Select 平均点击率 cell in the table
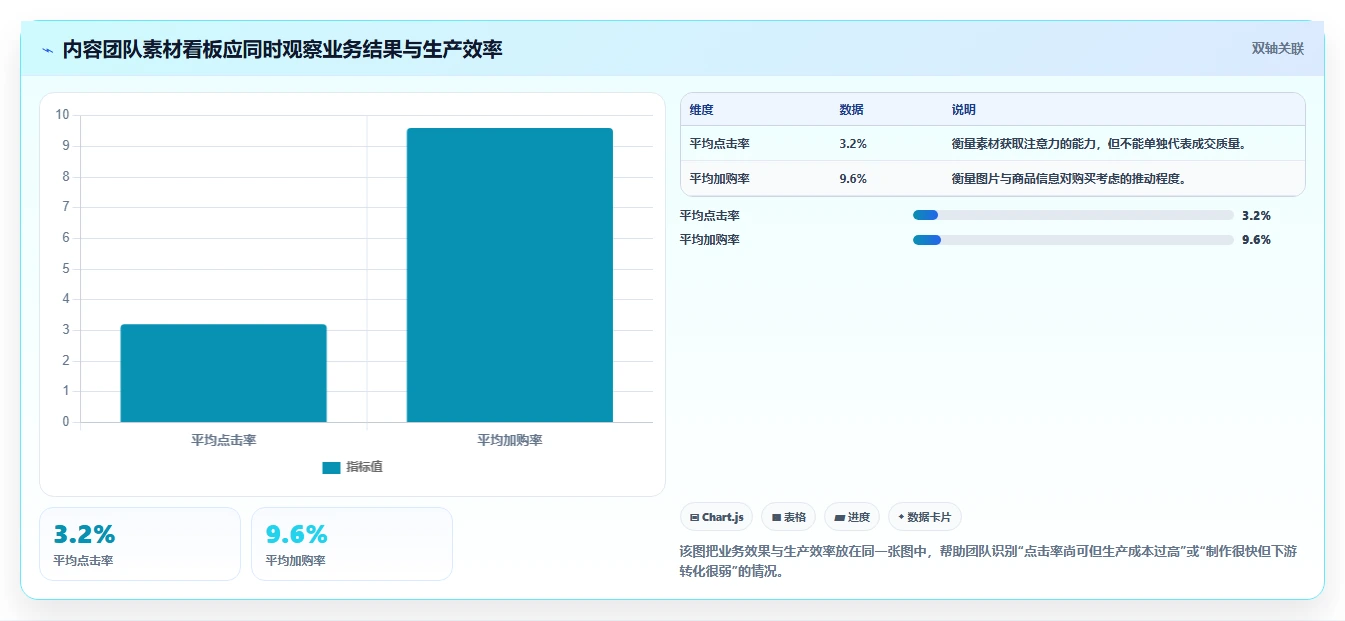The width and height of the screenshot is (1345, 621). pos(720,144)
